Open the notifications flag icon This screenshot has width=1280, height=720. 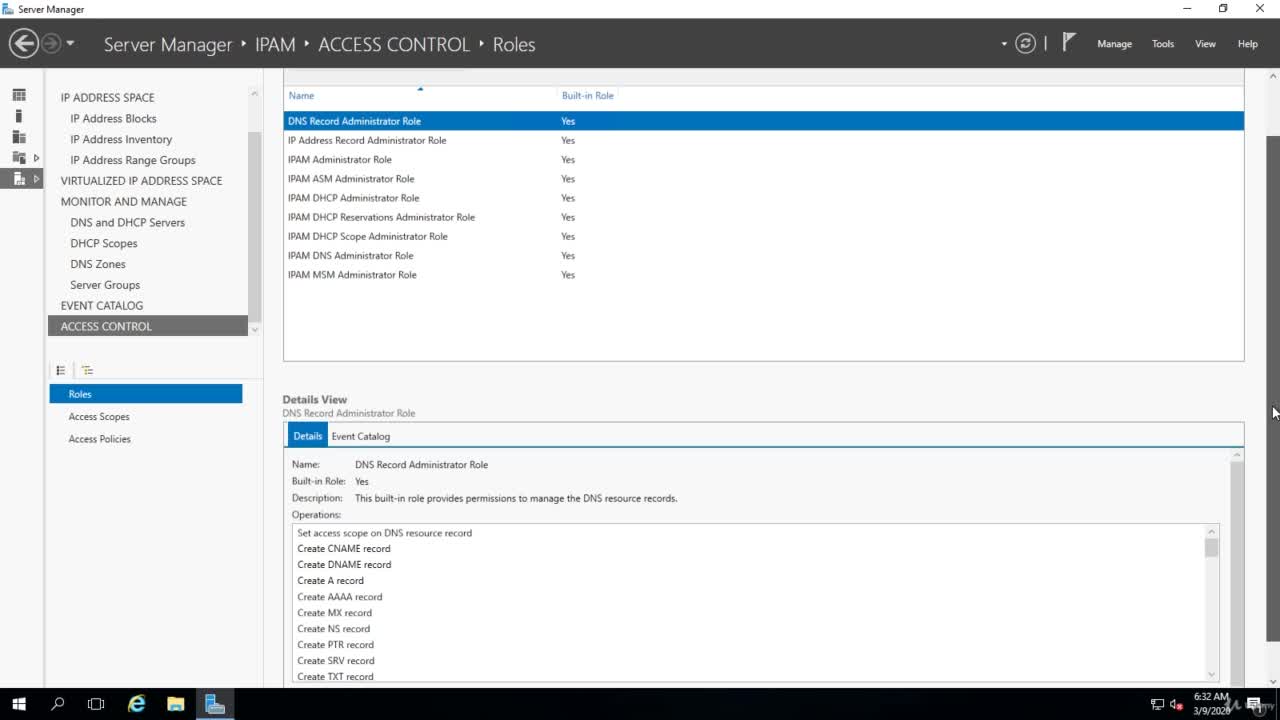[1068, 43]
